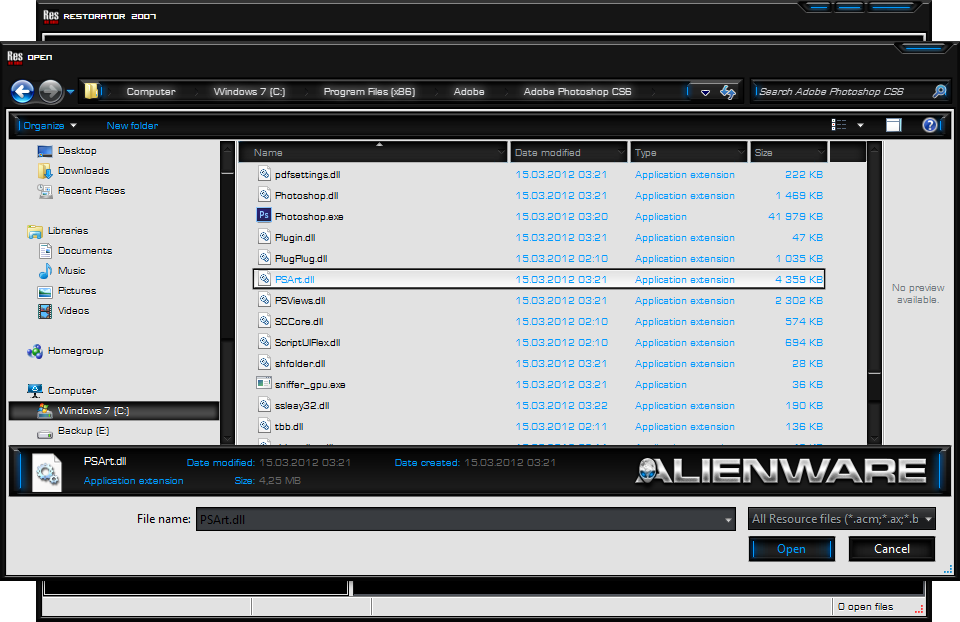Click the shfolder.dll file icon
This screenshot has width=960, height=622.
264,363
